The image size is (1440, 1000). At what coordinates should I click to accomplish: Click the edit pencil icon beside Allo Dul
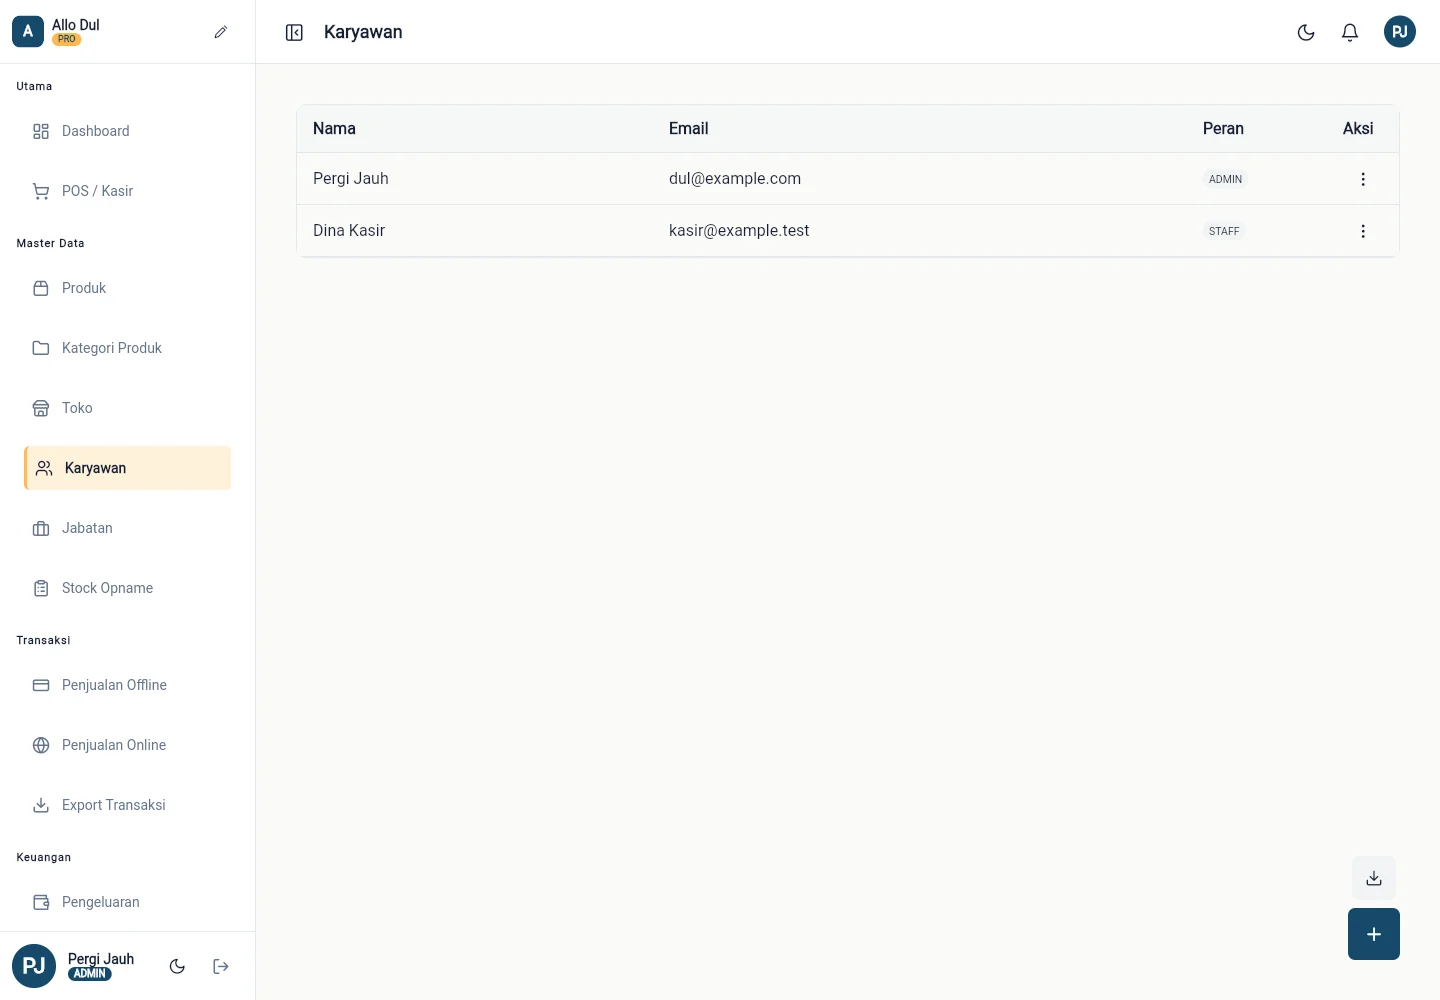pyautogui.click(x=221, y=32)
